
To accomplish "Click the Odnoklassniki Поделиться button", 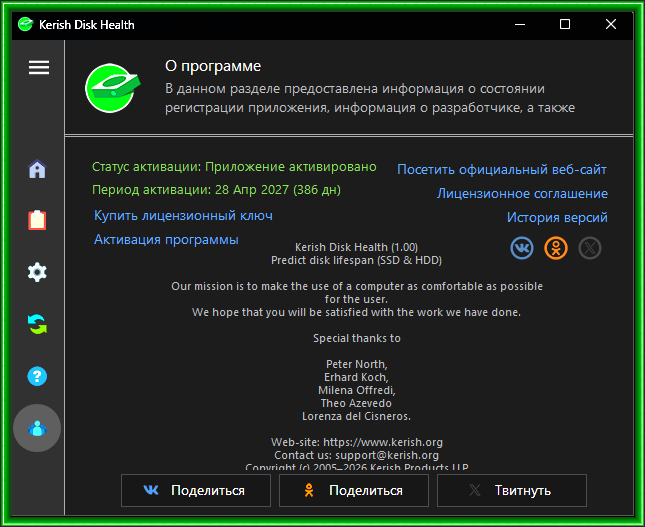I will click(354, 490).
